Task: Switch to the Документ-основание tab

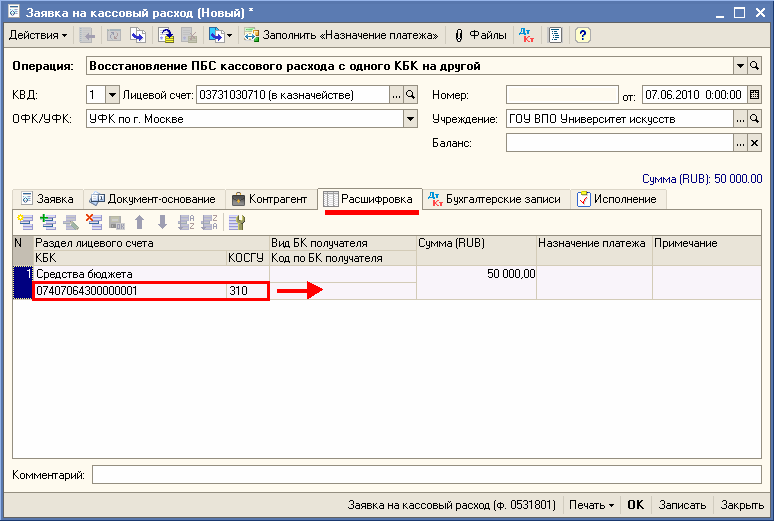Action: pyautogui.click(x=153, y=199)
